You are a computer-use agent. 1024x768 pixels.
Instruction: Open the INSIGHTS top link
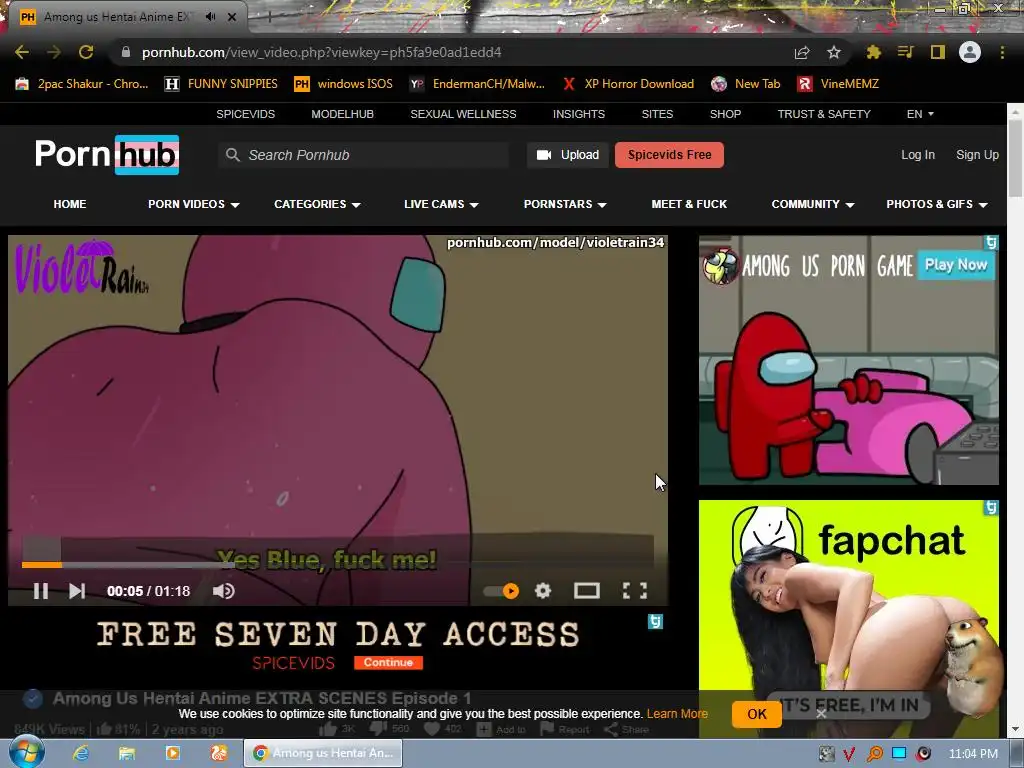579,114
